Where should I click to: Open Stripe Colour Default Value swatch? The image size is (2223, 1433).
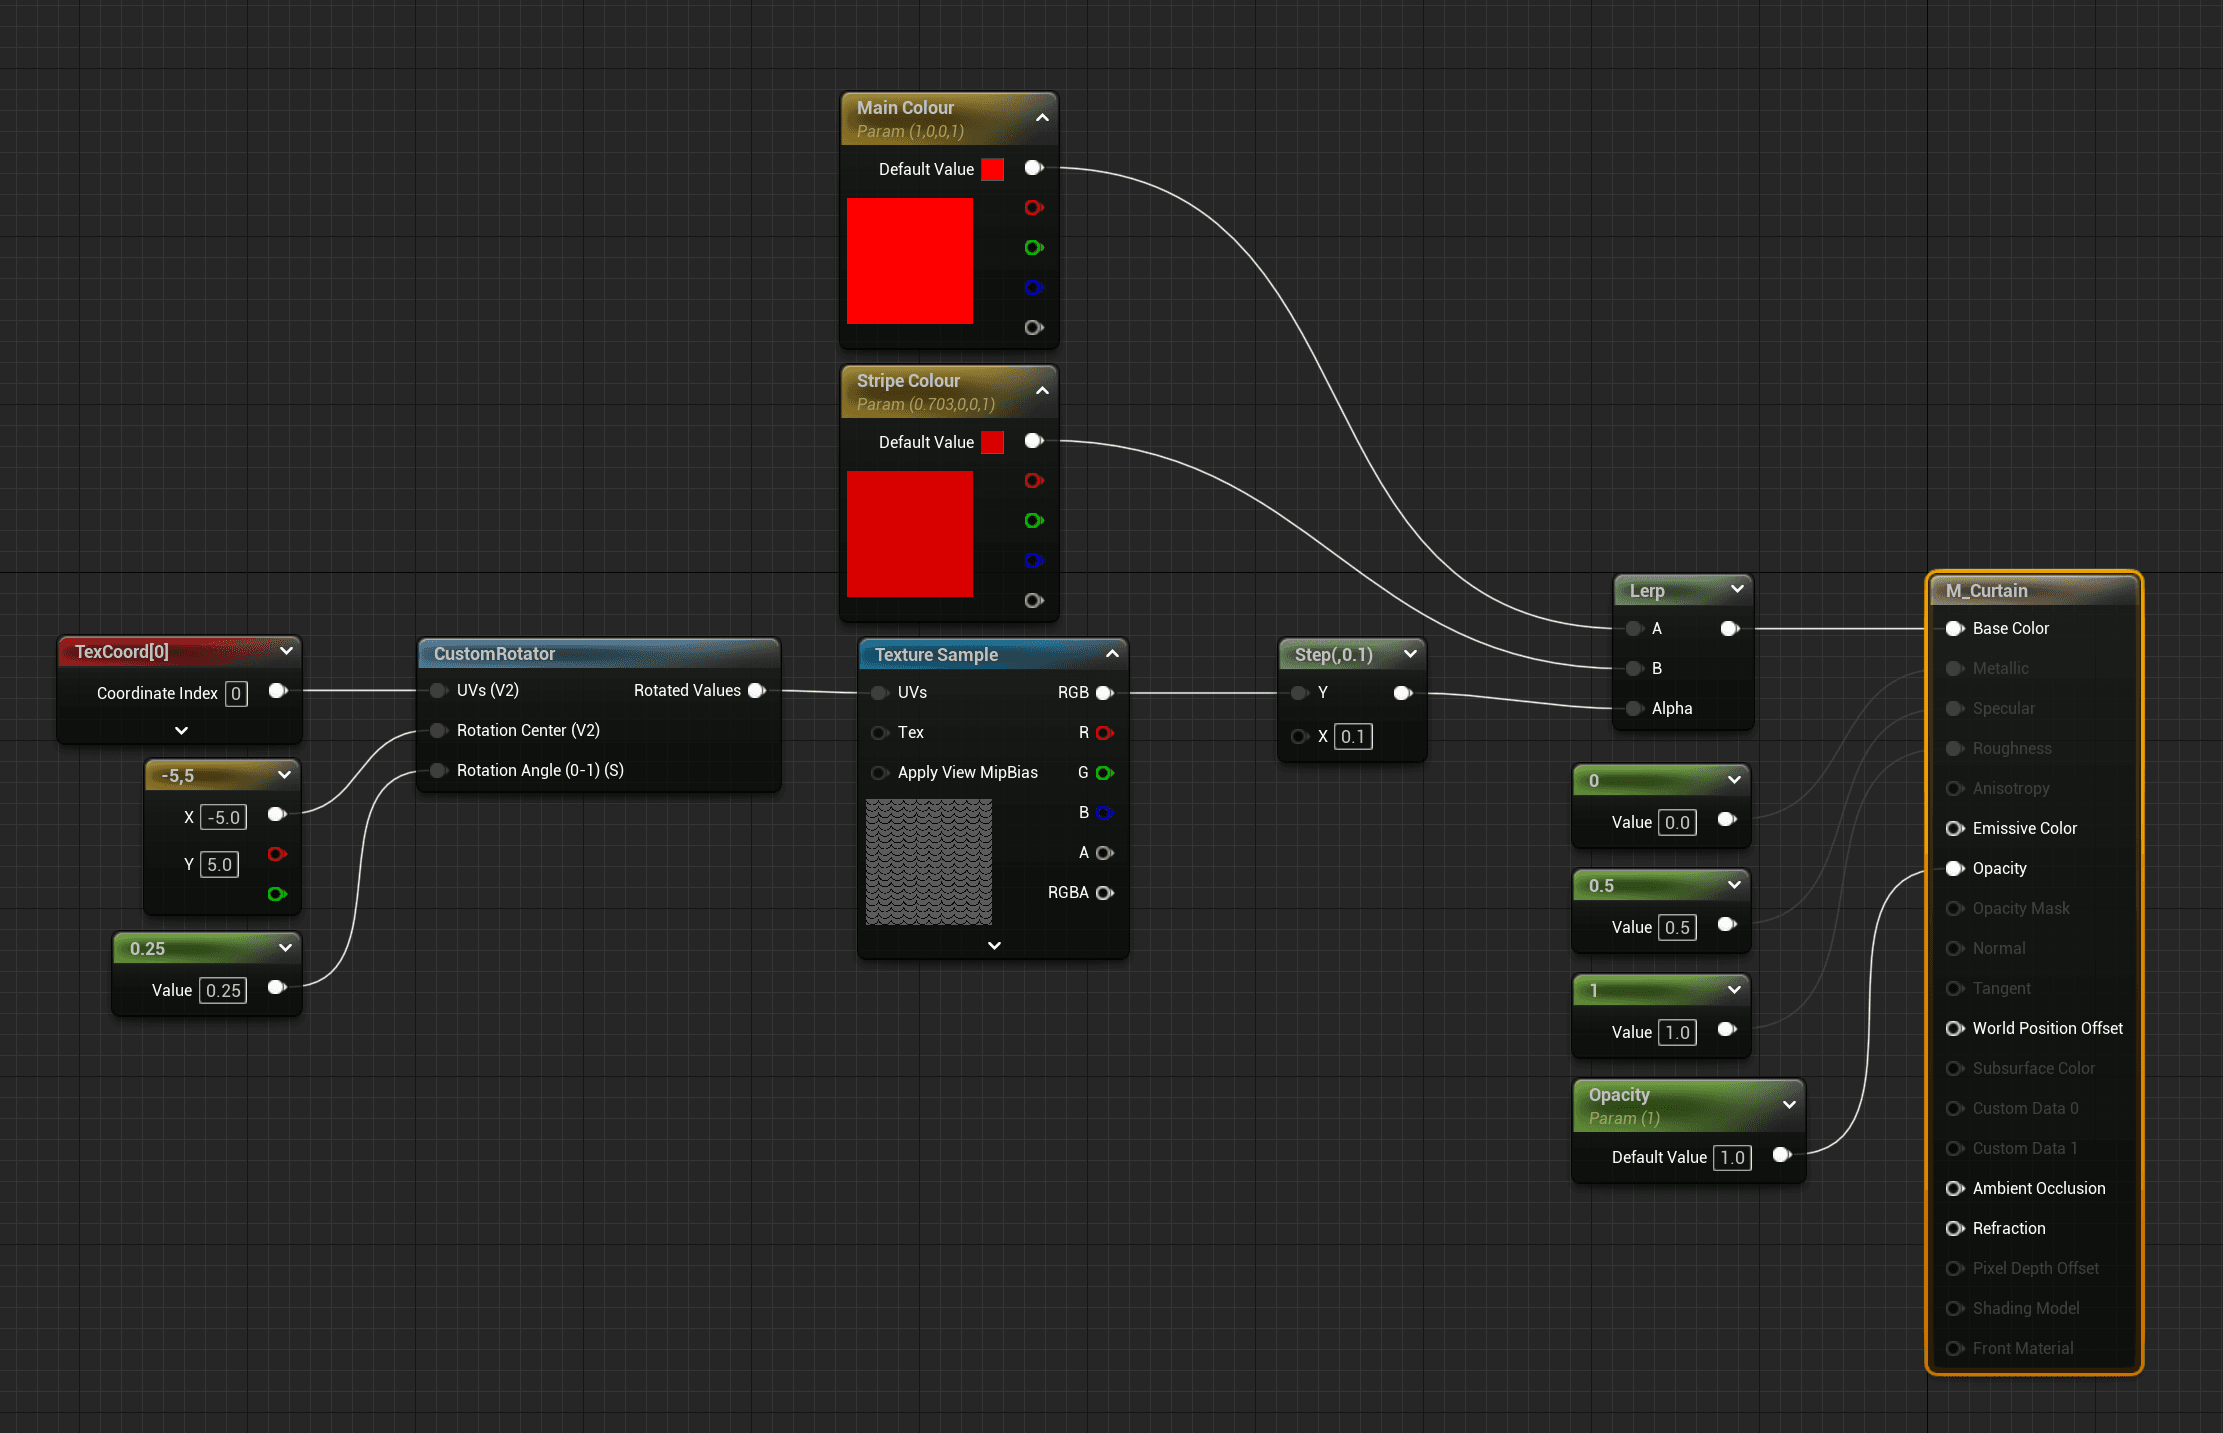point(992,443)
